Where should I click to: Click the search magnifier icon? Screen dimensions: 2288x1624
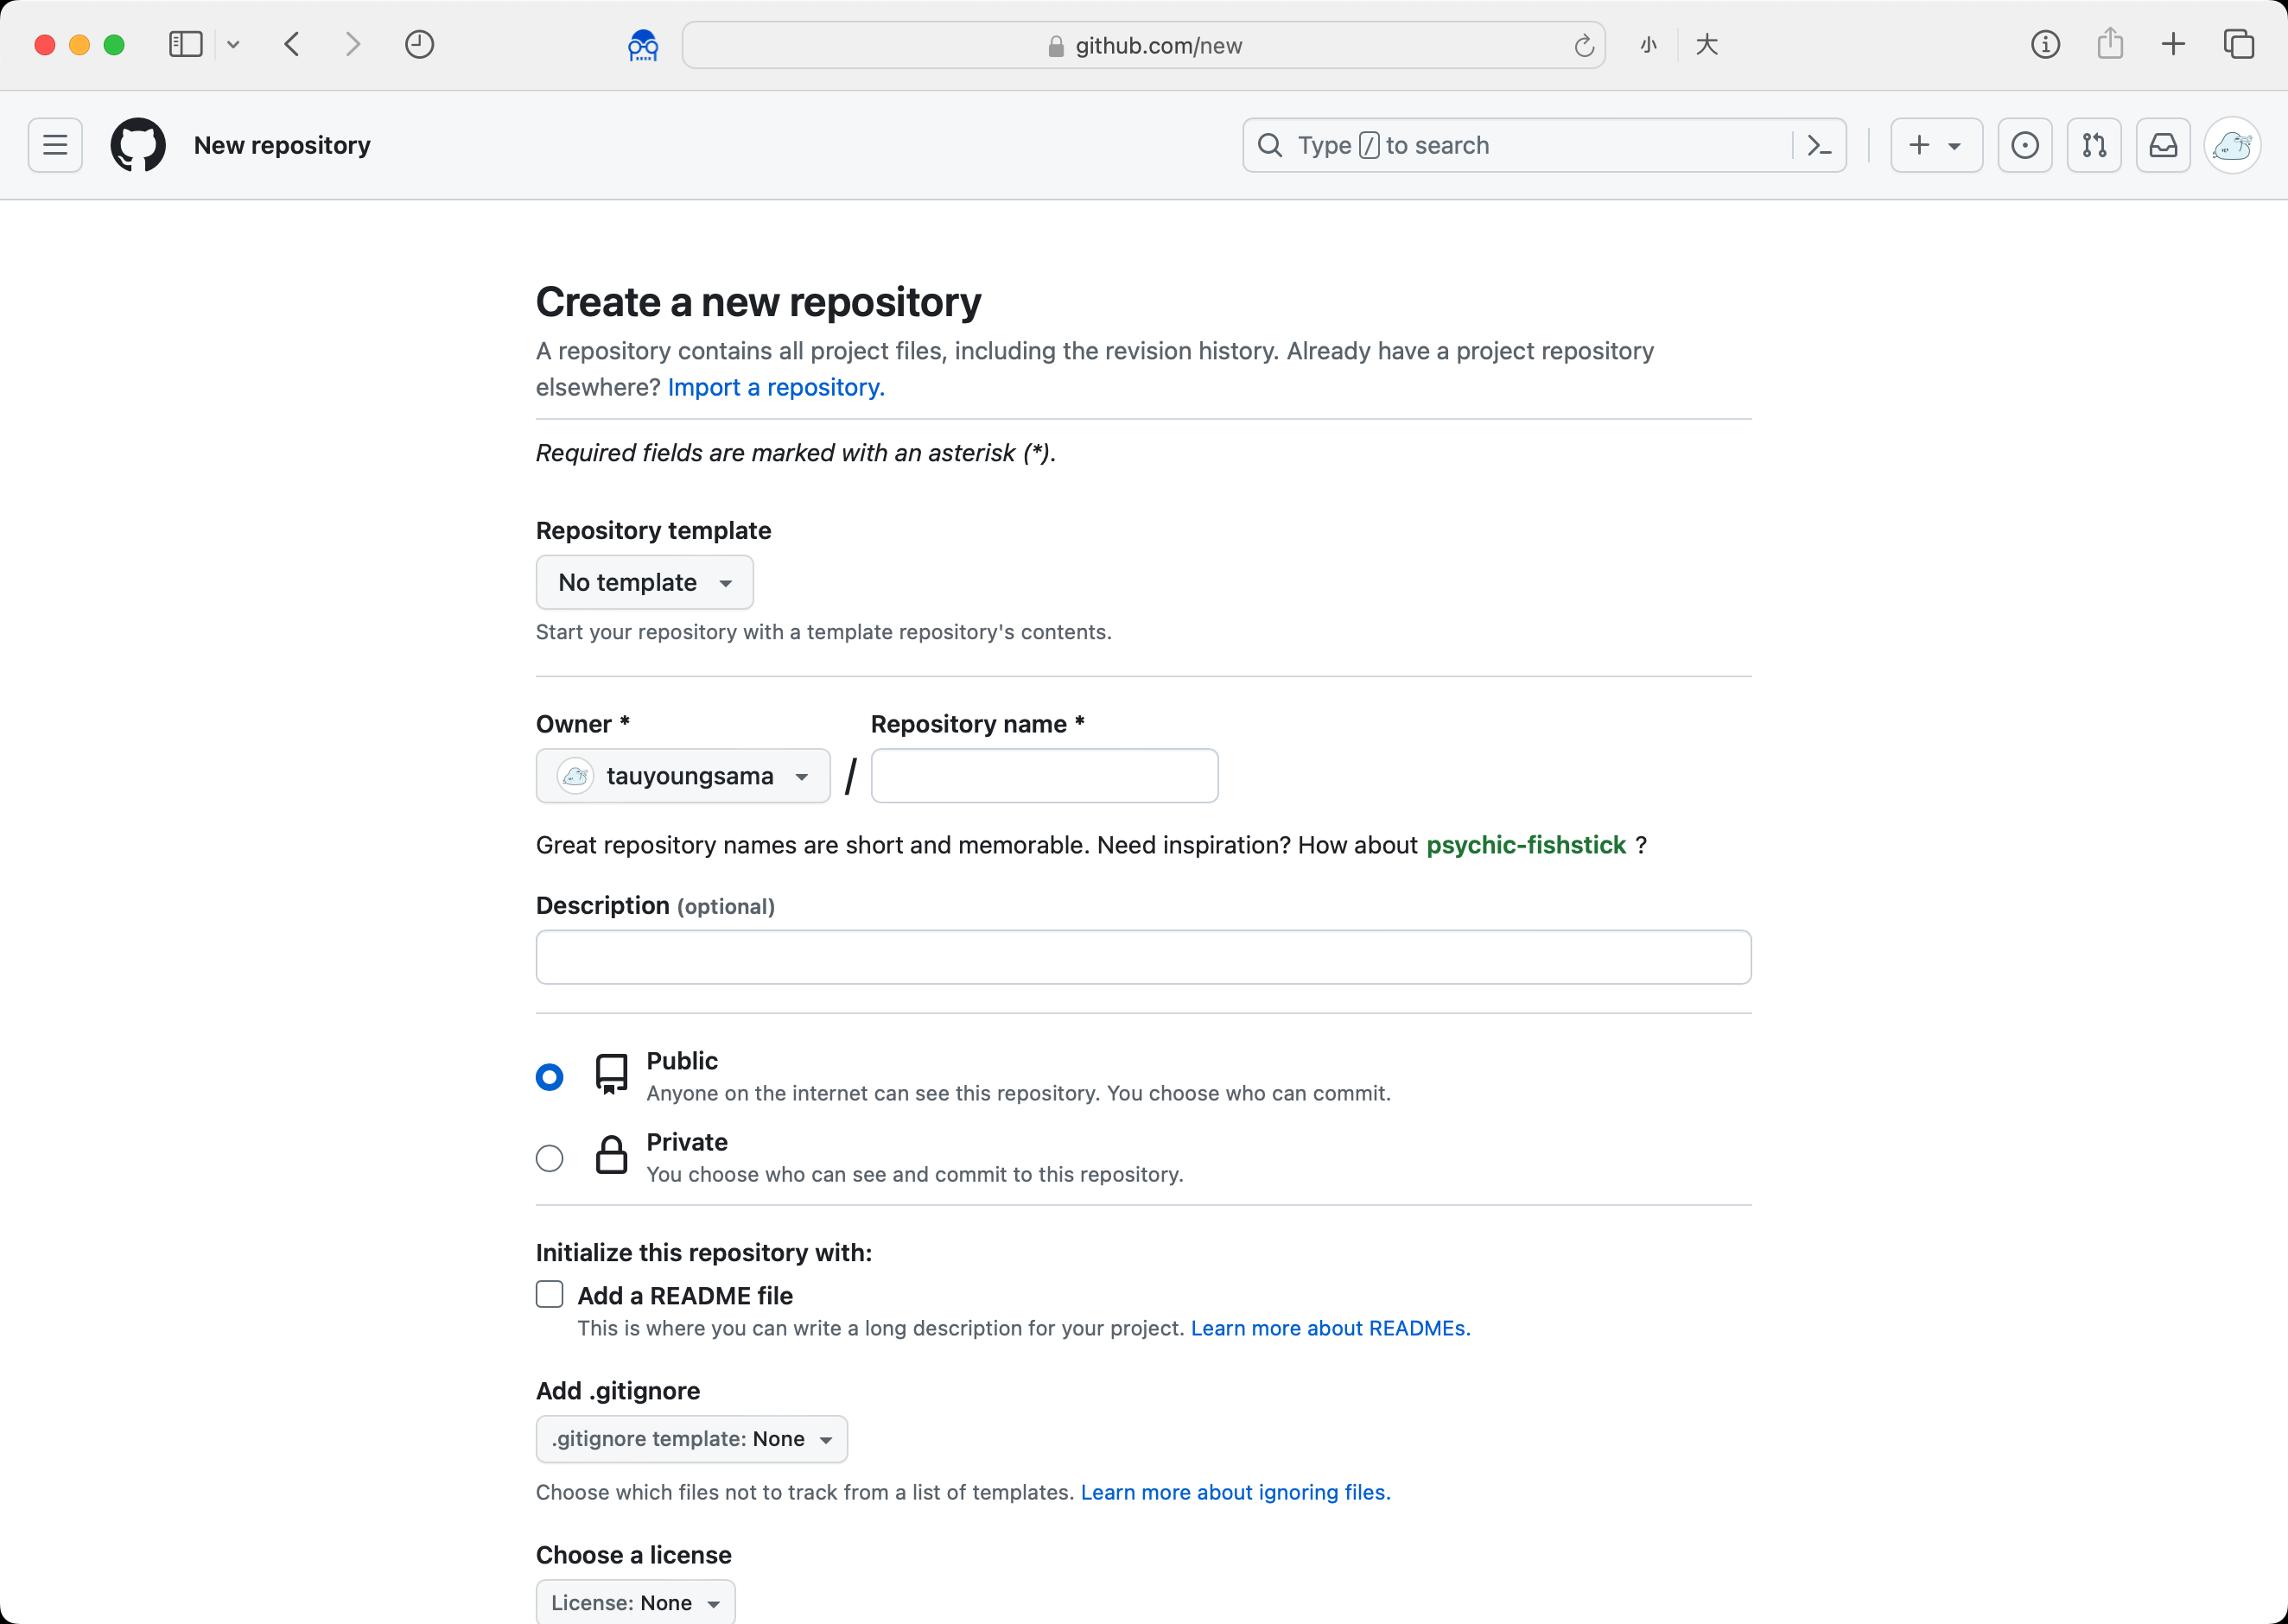pyautogui.click(x=1269, y=145)
